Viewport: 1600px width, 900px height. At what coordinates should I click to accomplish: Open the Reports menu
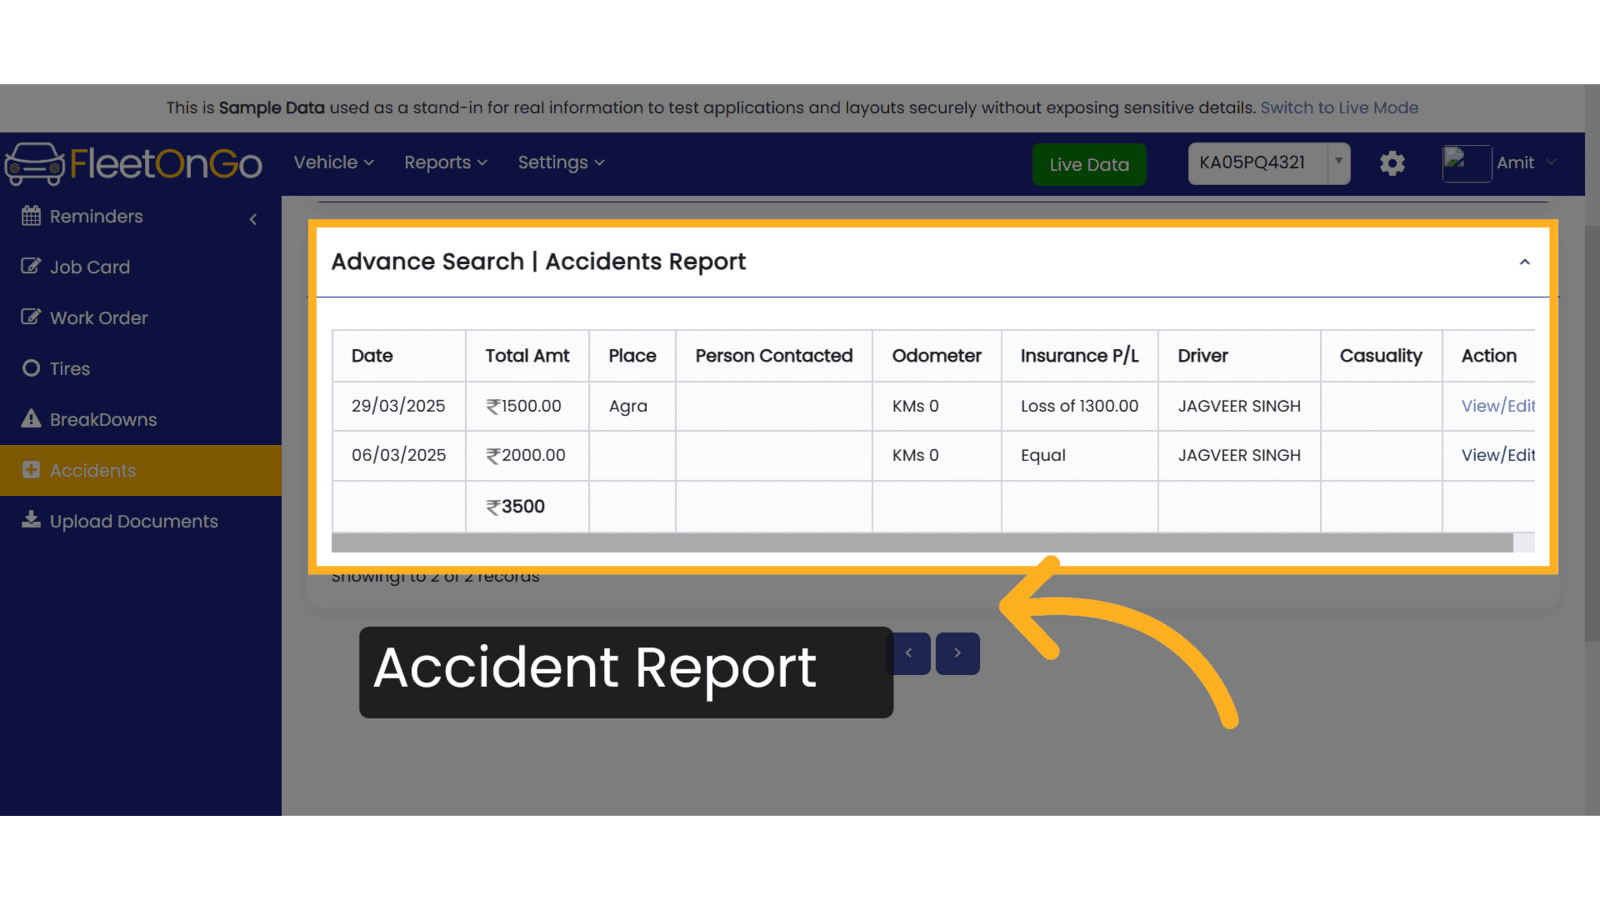tap(445, 162)
